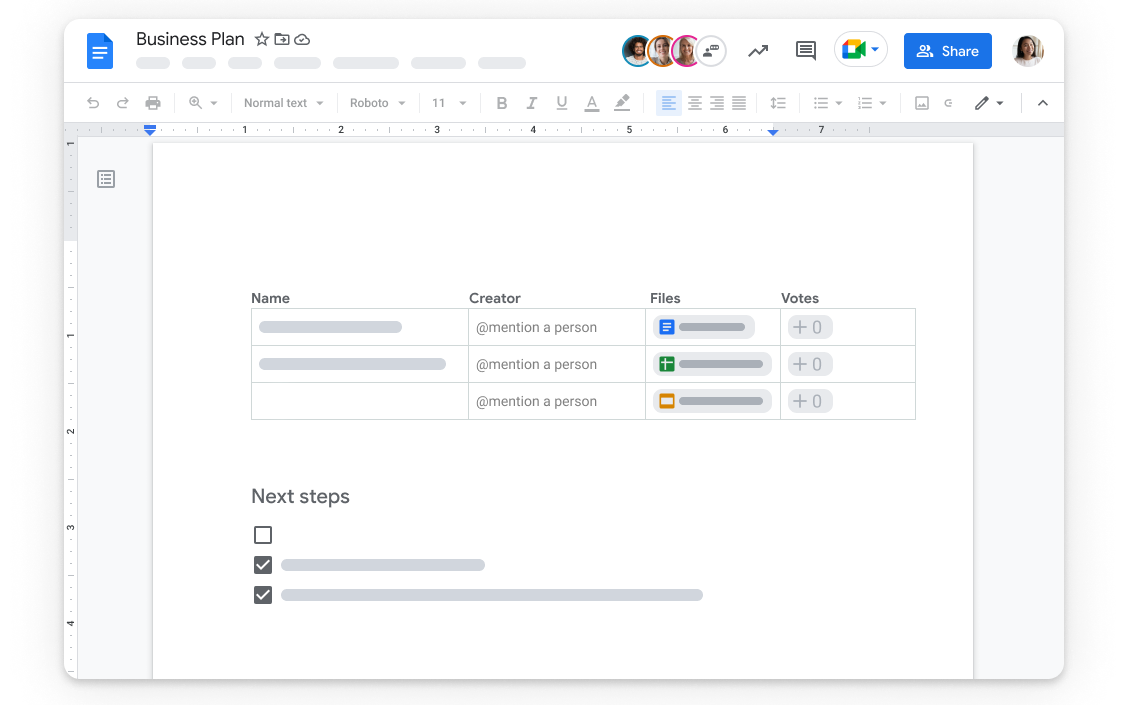Expand the Google Meet dropdown arrow

tap(877, 50)
